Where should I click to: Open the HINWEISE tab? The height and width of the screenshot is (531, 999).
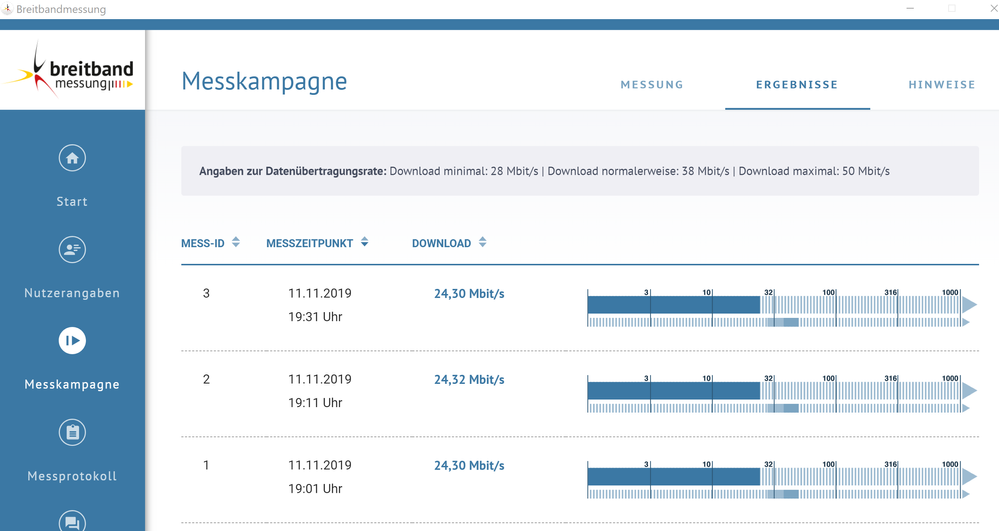(942, 84)
